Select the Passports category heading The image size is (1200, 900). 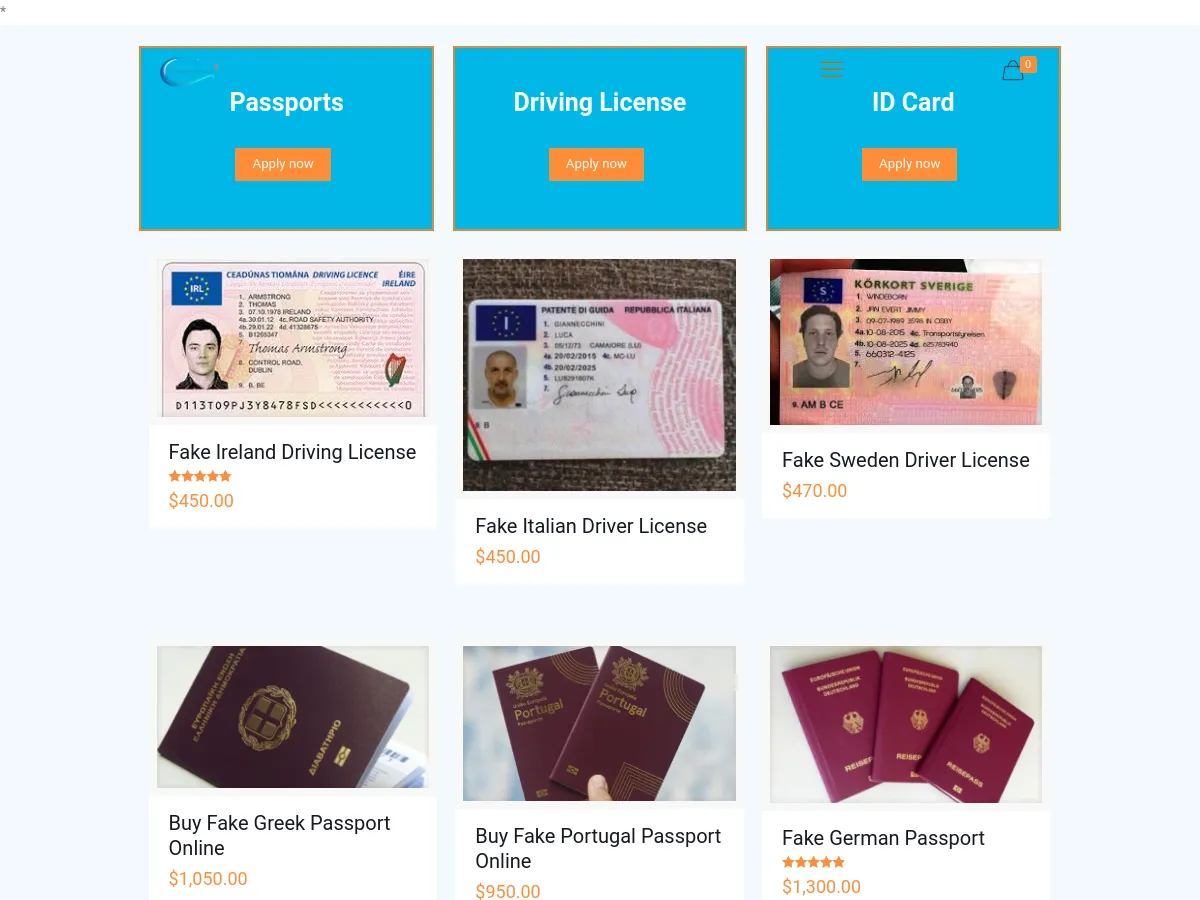[x=287, y=102]
